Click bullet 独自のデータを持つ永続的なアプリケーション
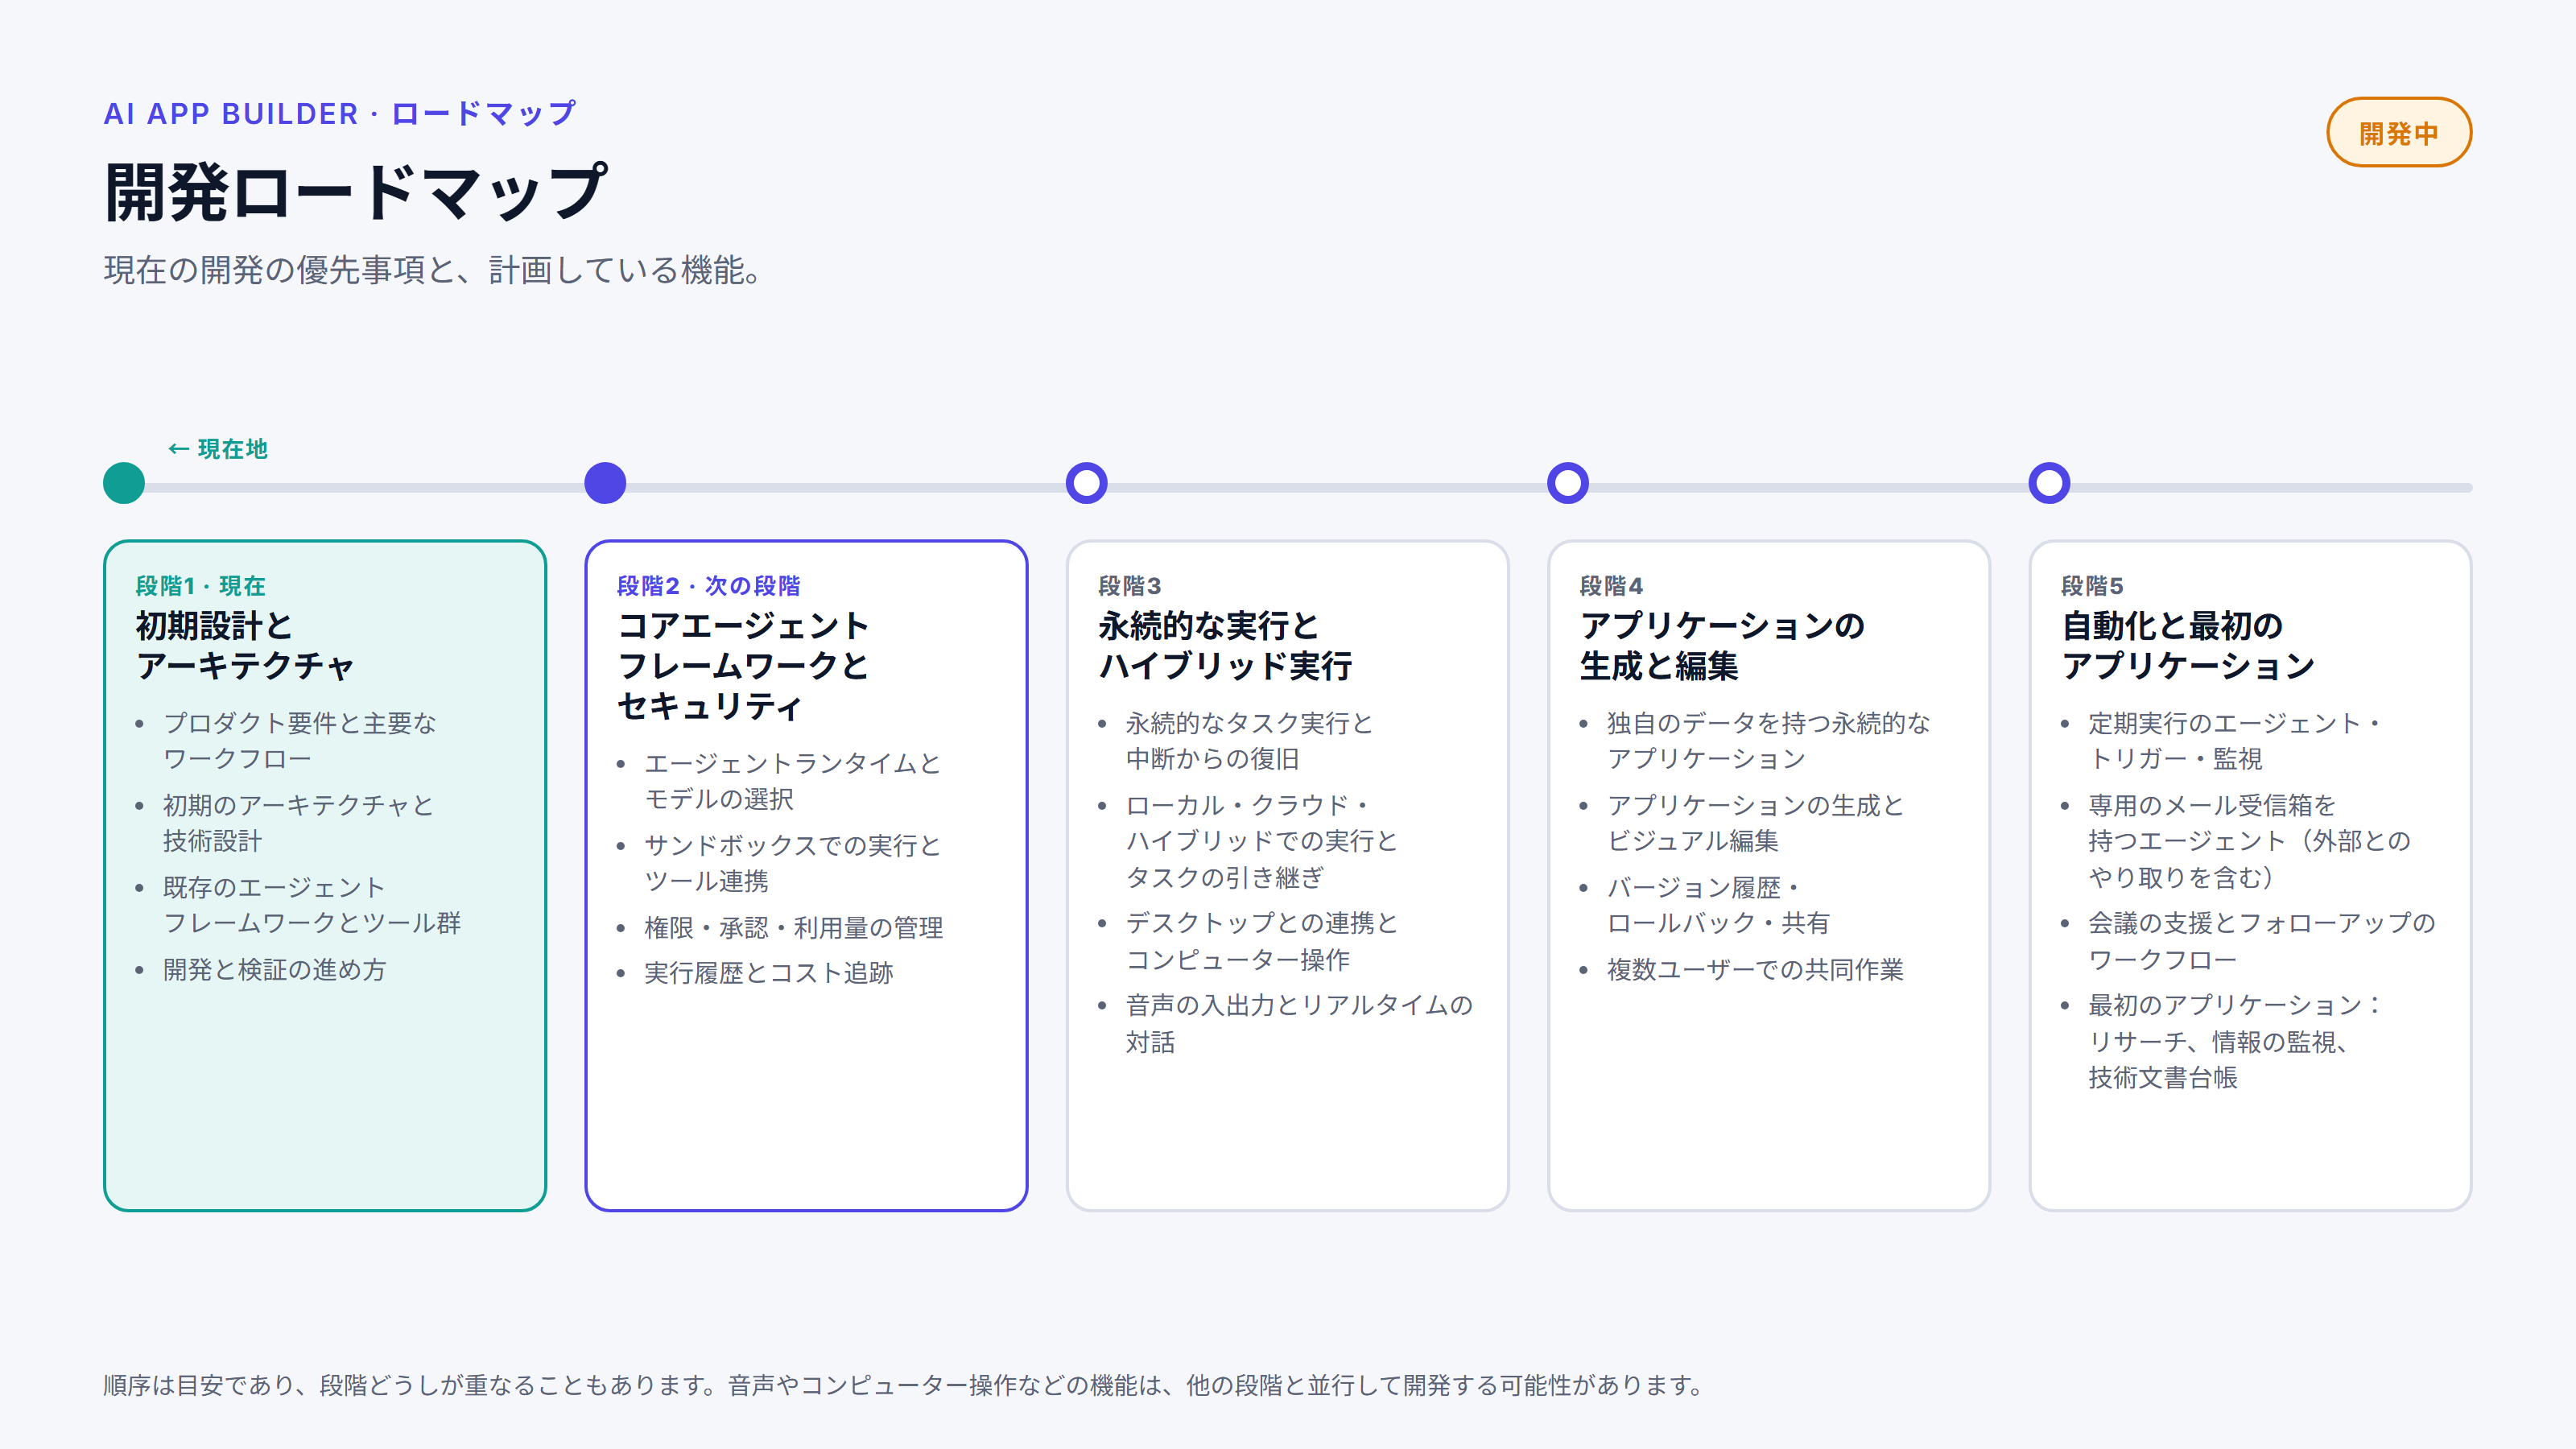Viewport: 2576px width, 1449px height. pos(1768,740)
